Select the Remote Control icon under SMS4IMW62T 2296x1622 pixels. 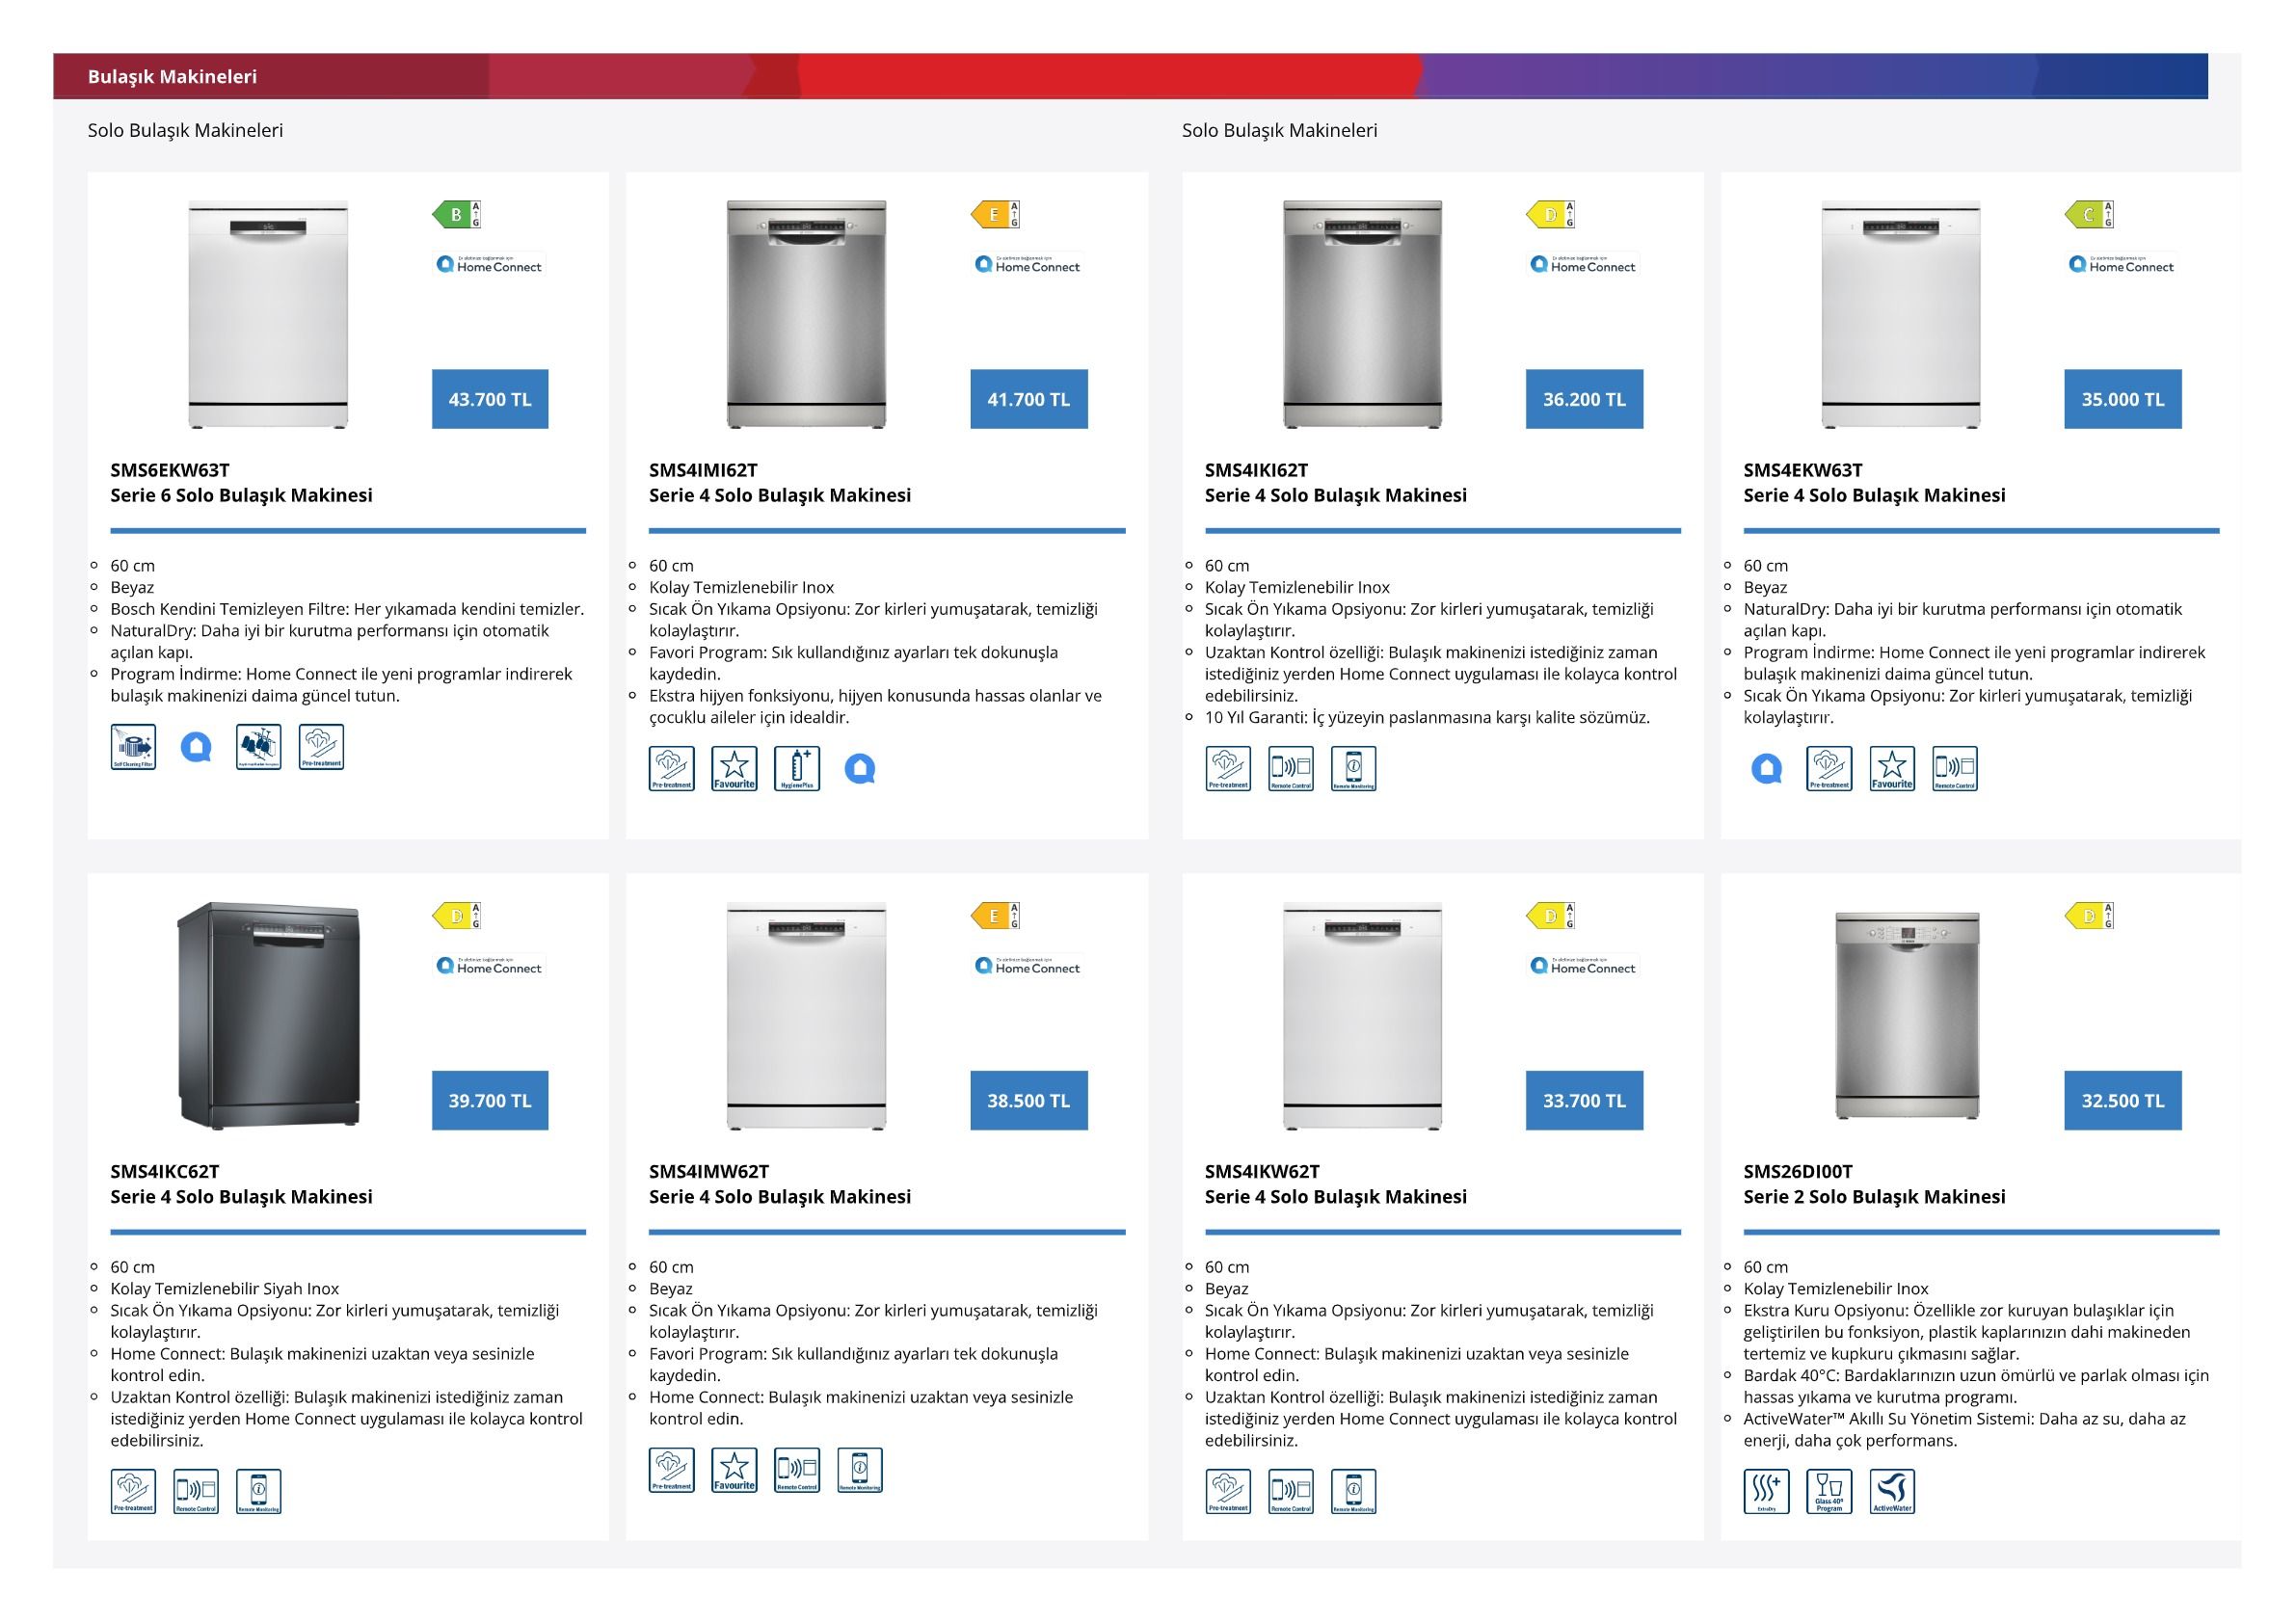click(797, 1470)
